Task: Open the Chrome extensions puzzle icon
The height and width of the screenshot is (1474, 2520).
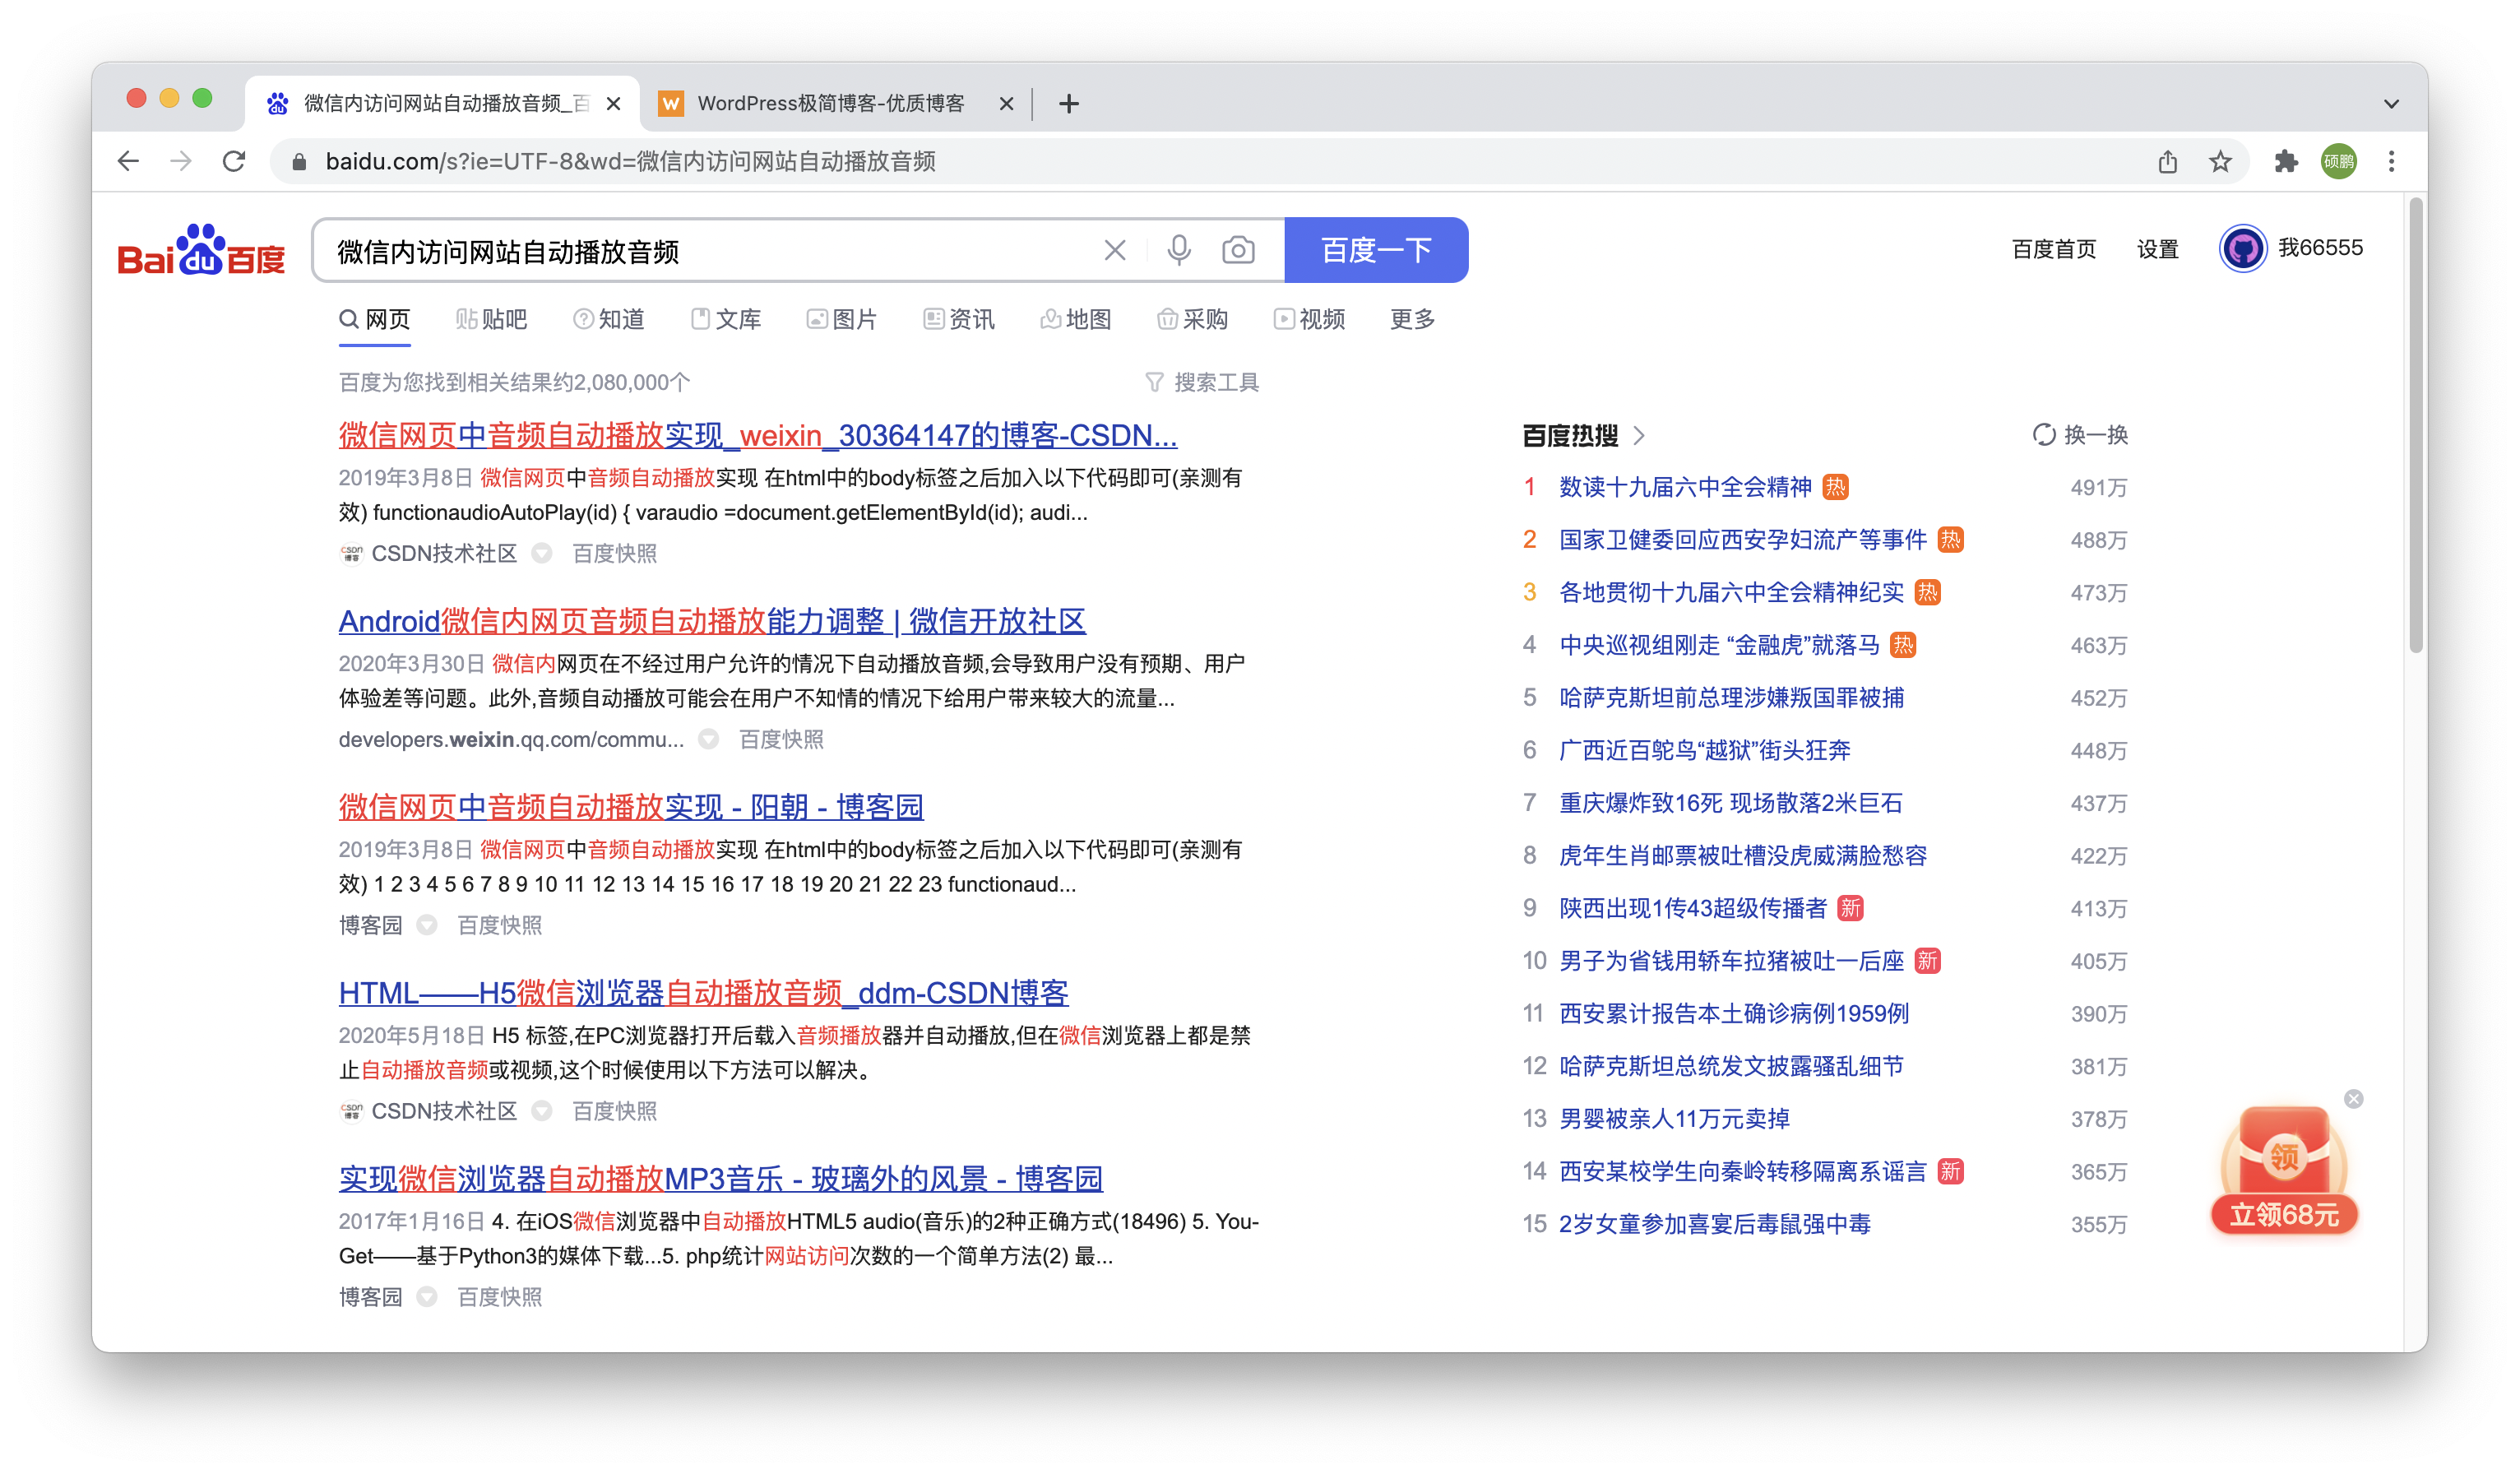Action: 2286,161
